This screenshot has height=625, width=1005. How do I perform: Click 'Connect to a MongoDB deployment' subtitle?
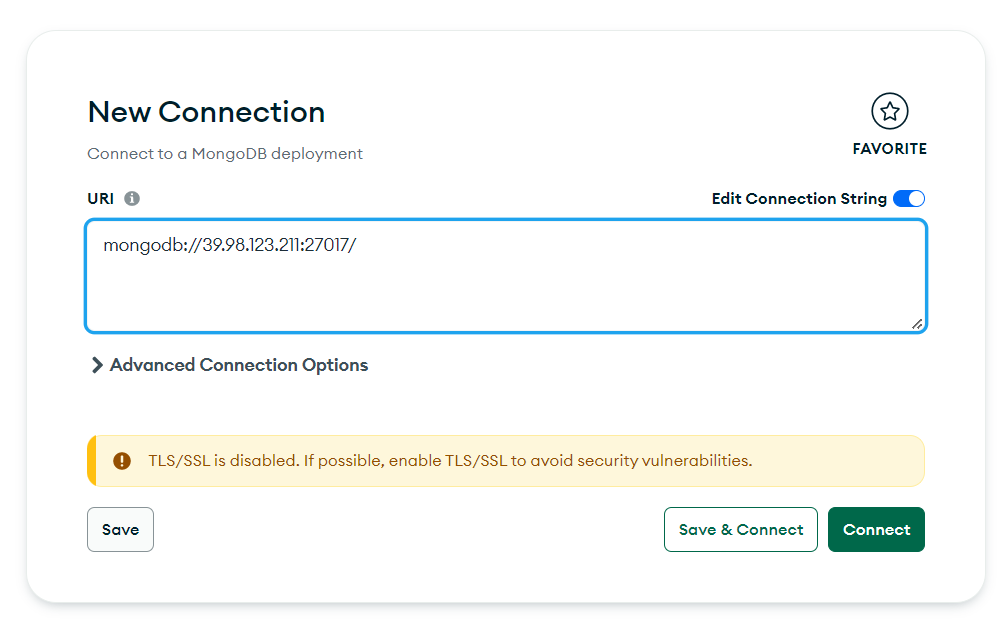point(225,154)
